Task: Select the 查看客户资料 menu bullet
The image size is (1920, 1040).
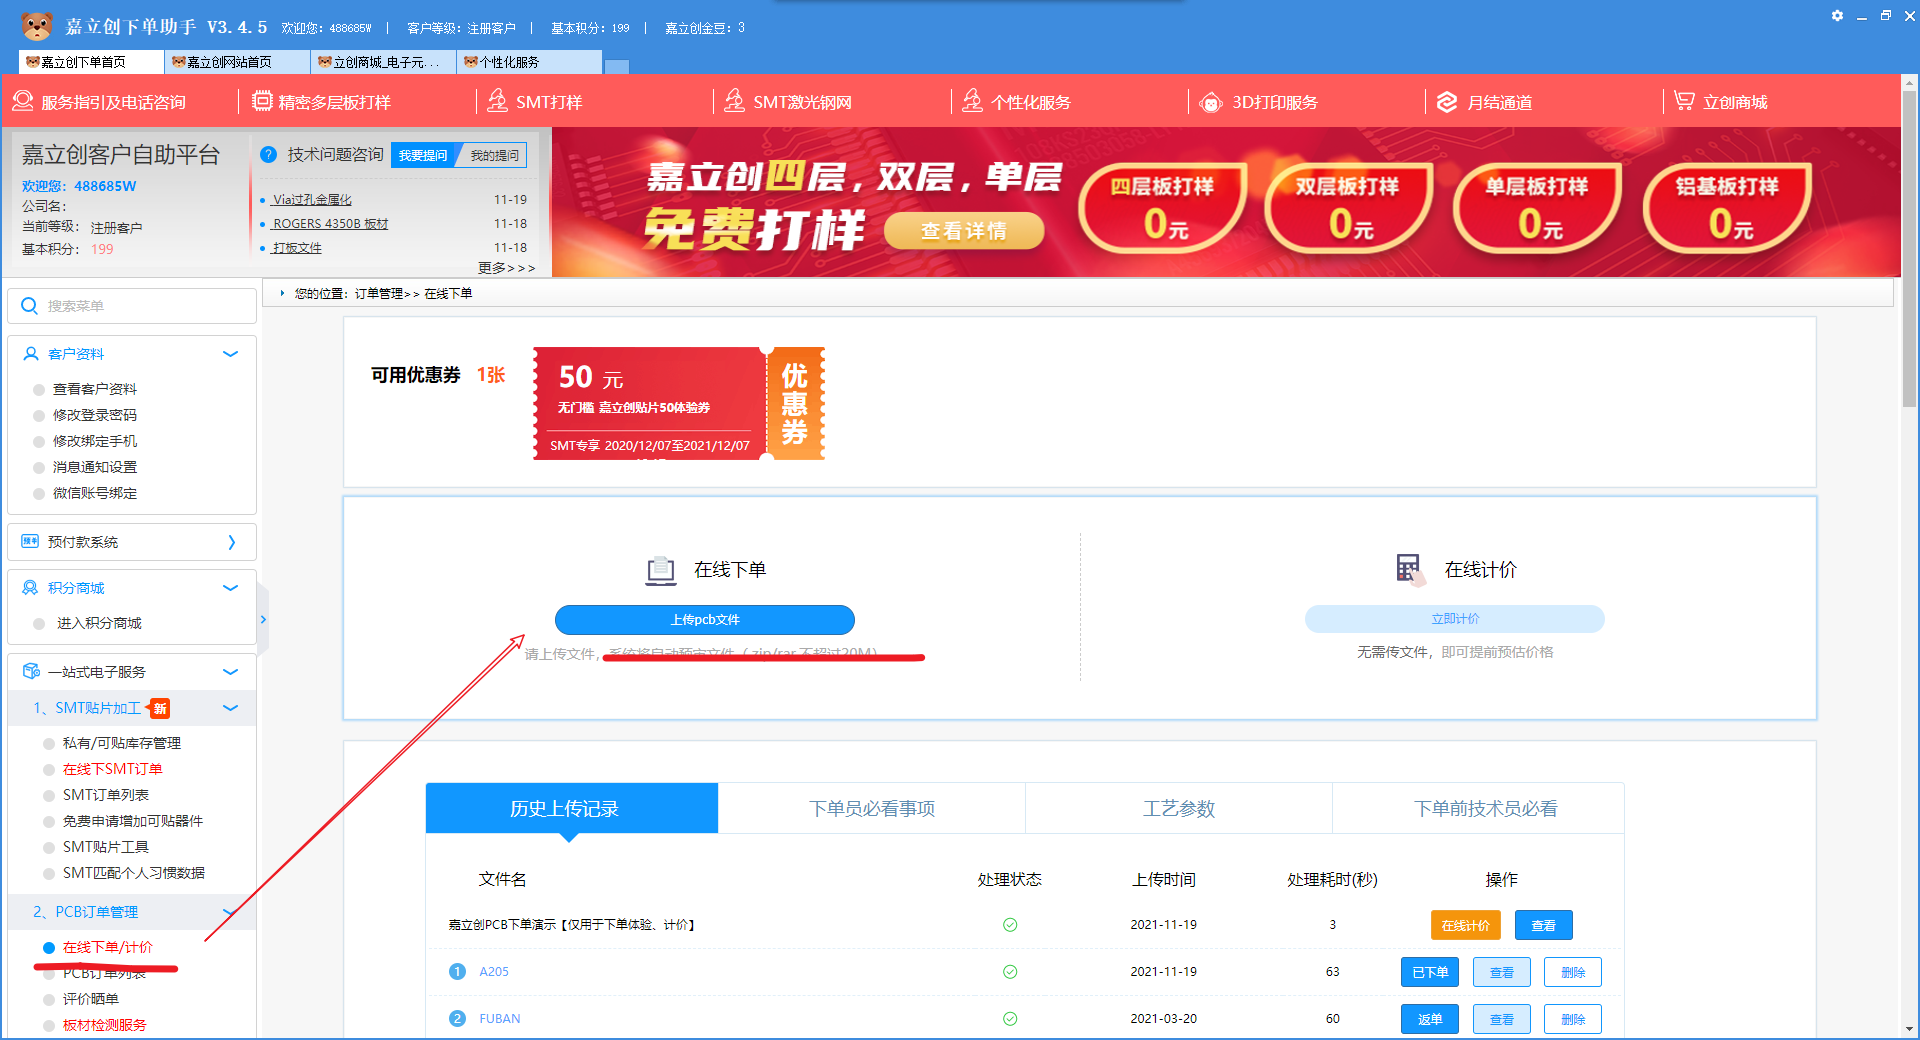Action: coord(39,390)
